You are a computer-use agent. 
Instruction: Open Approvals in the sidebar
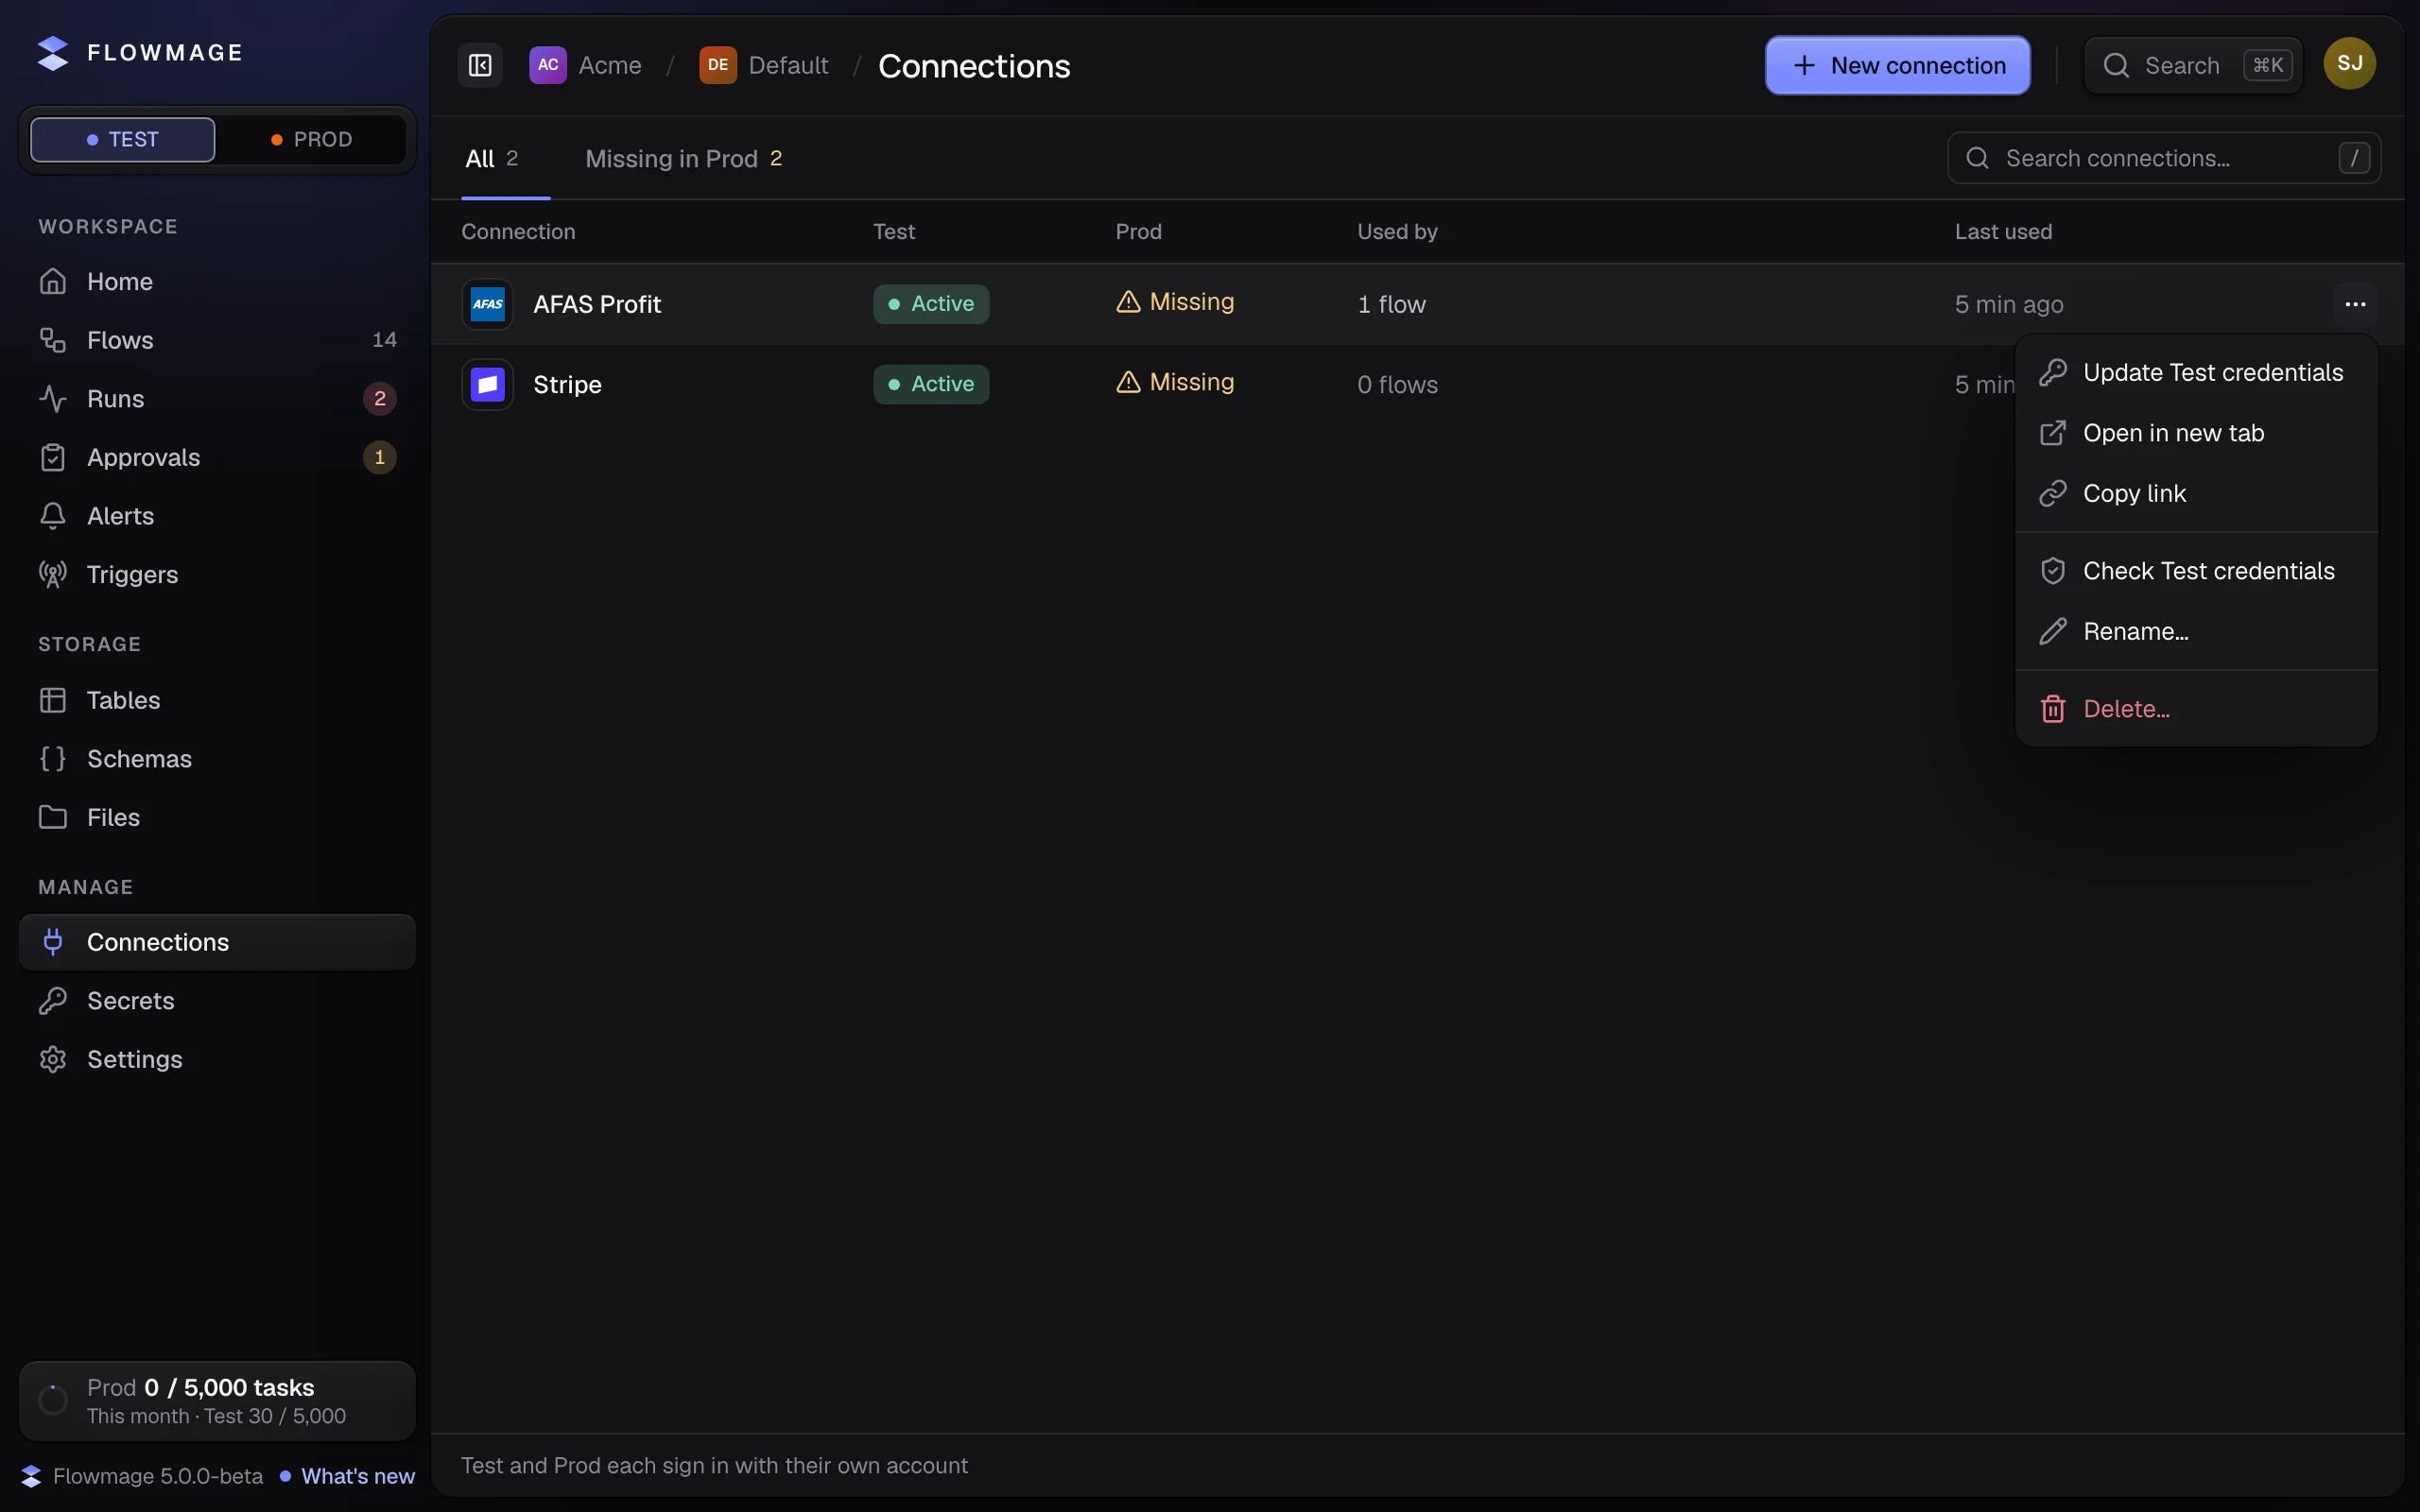[x=217, y=457]
